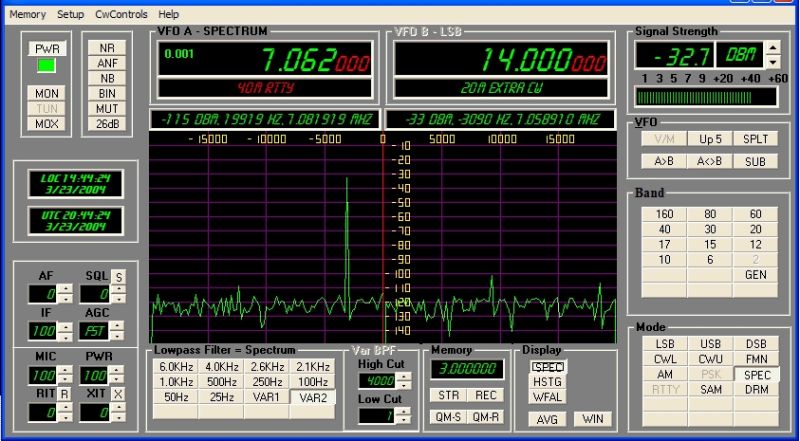800x441 pixels.
Task: Increase the signal strength meter mode stepper
Action: [x=774, y=48]
